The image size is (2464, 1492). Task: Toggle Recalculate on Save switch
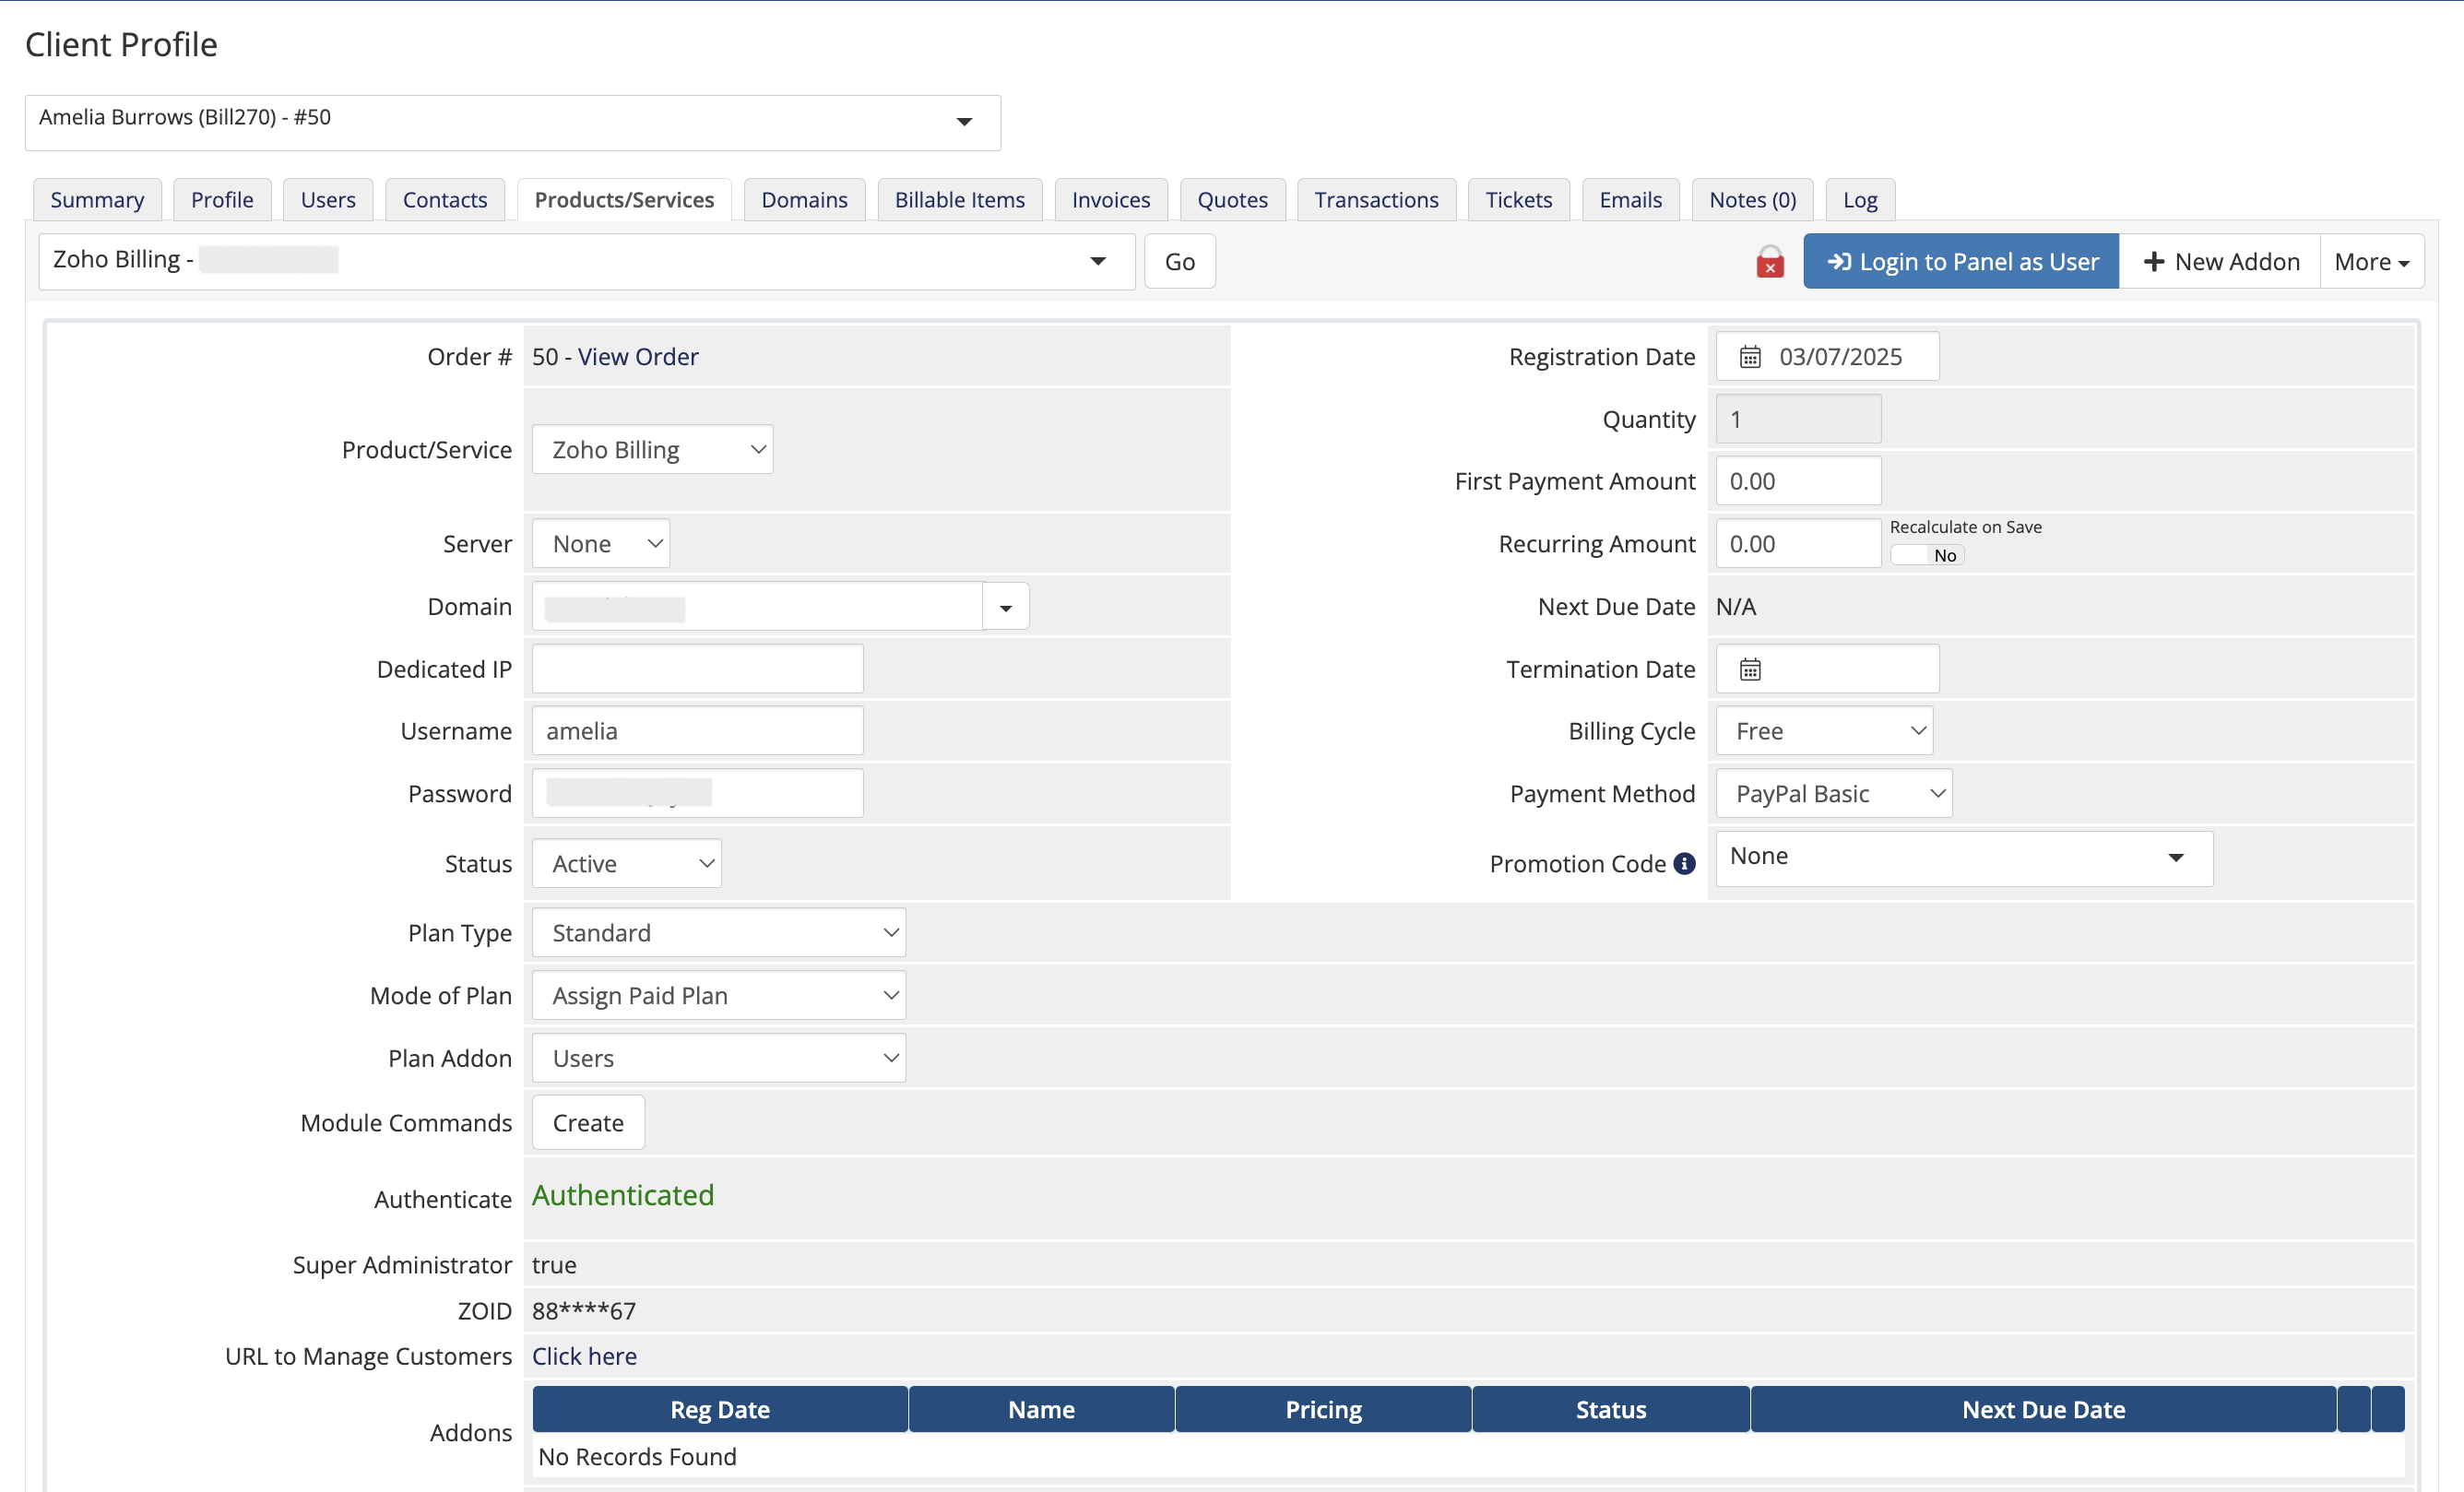click(1926, 555)
